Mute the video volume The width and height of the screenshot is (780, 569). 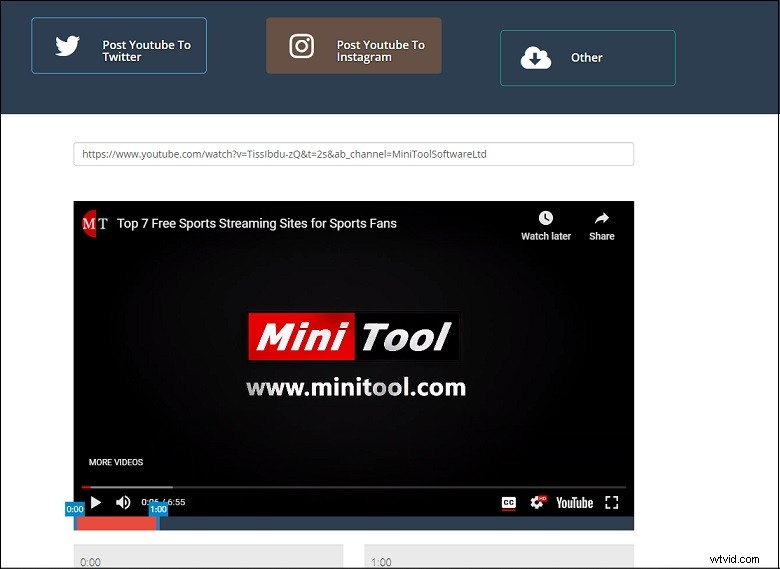123,502
